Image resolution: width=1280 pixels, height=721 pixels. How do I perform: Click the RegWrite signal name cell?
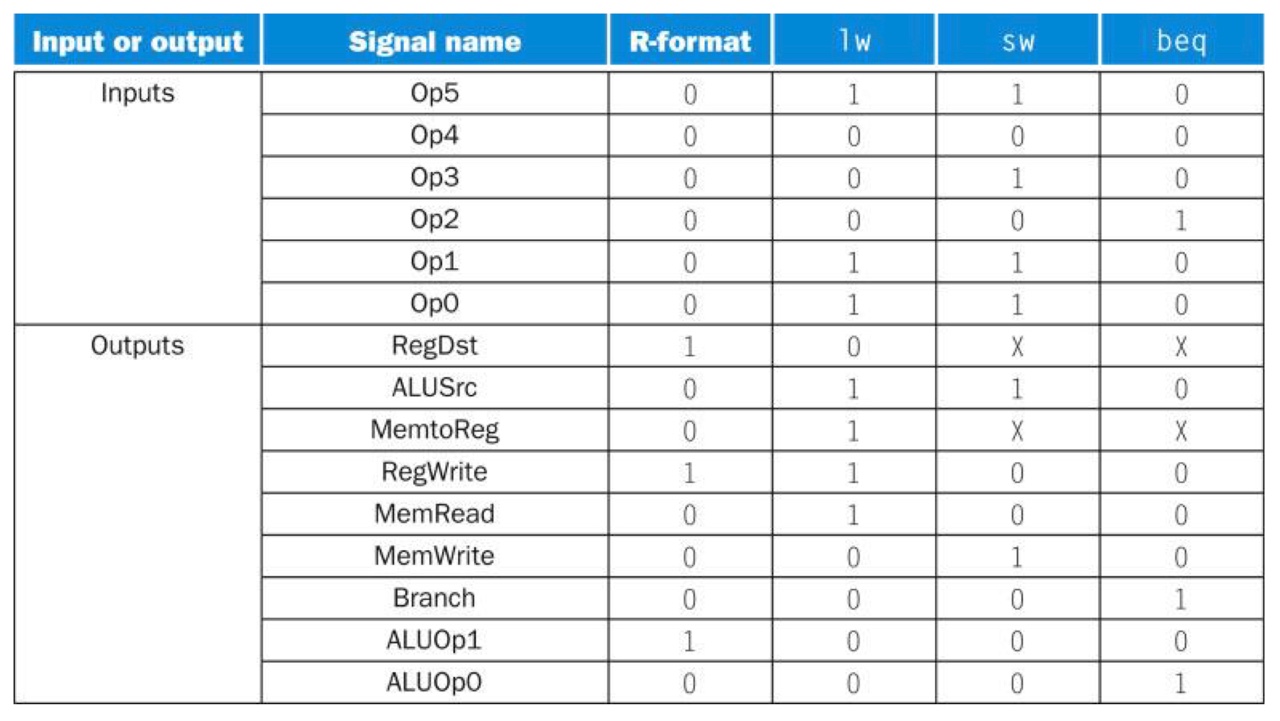click(434, 471)
